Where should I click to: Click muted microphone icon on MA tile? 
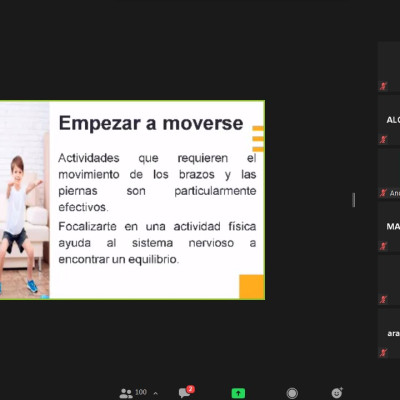point(383,246)
